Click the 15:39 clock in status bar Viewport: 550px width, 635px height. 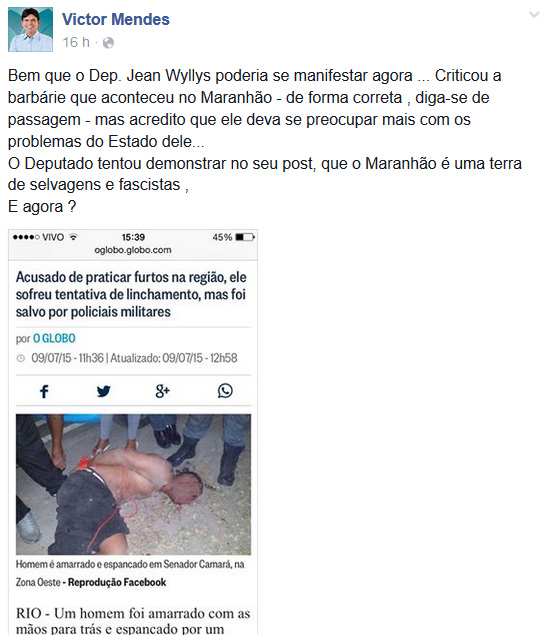click(133, 237)
